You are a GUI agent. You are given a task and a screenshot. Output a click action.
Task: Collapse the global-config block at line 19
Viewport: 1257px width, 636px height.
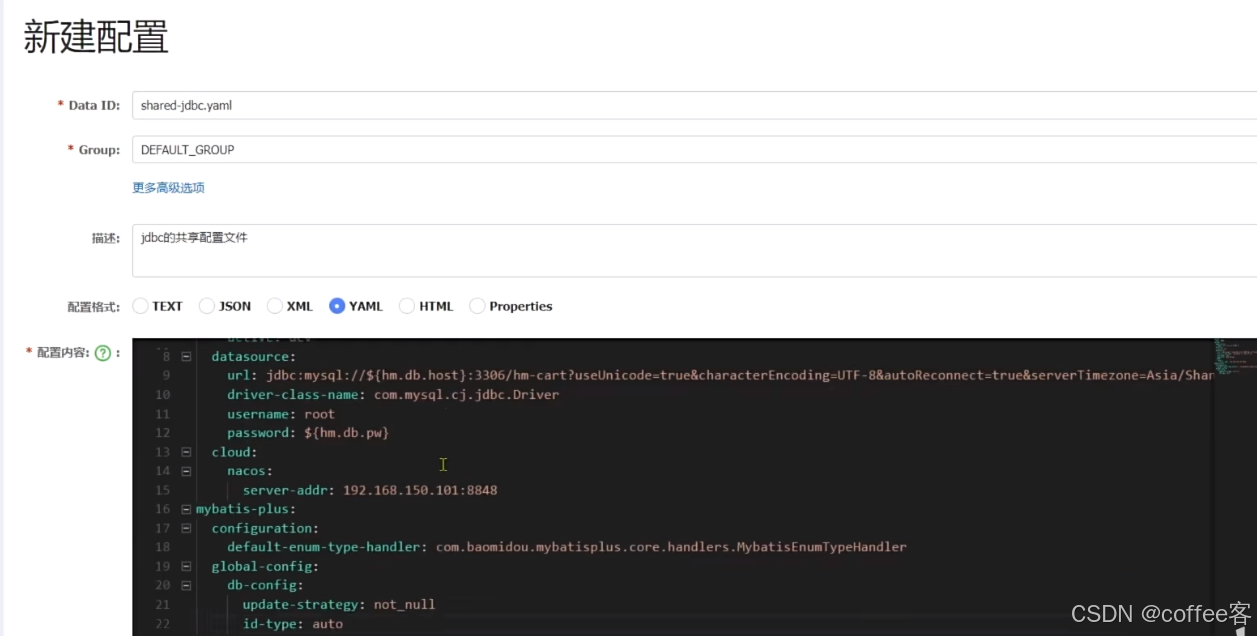point(186,566)
